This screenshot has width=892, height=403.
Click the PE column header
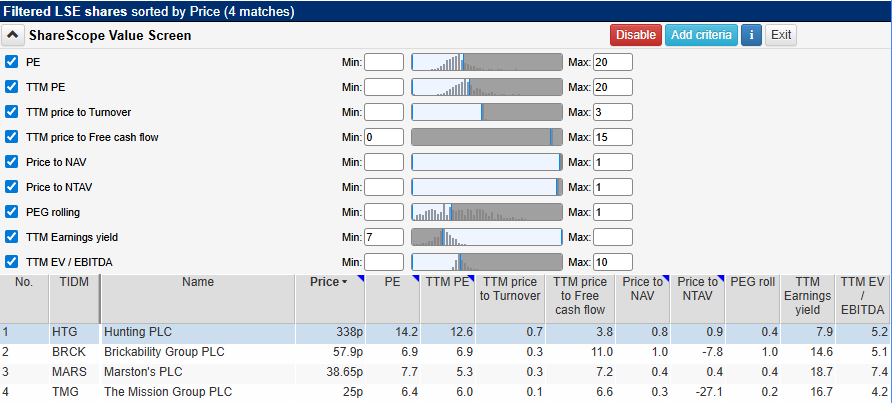click(393, 299)
